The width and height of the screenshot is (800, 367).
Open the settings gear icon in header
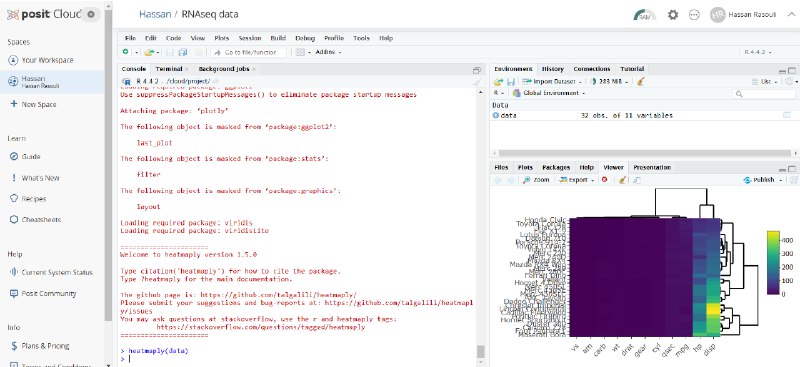point(673,15)
